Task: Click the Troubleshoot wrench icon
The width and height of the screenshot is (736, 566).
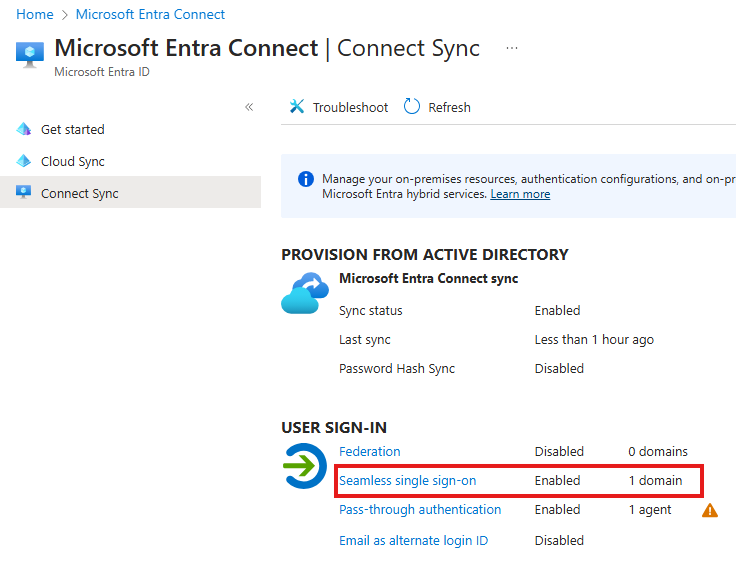Action: [297, 107]
